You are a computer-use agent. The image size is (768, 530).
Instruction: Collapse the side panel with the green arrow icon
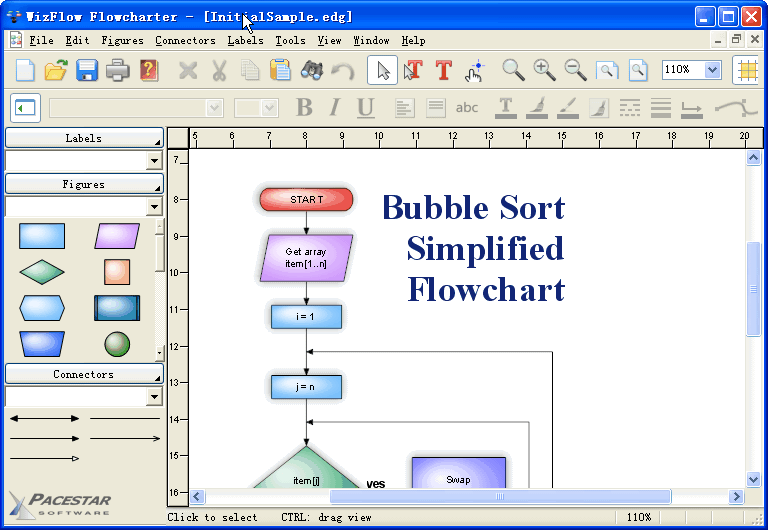click(x=25, y=108)
